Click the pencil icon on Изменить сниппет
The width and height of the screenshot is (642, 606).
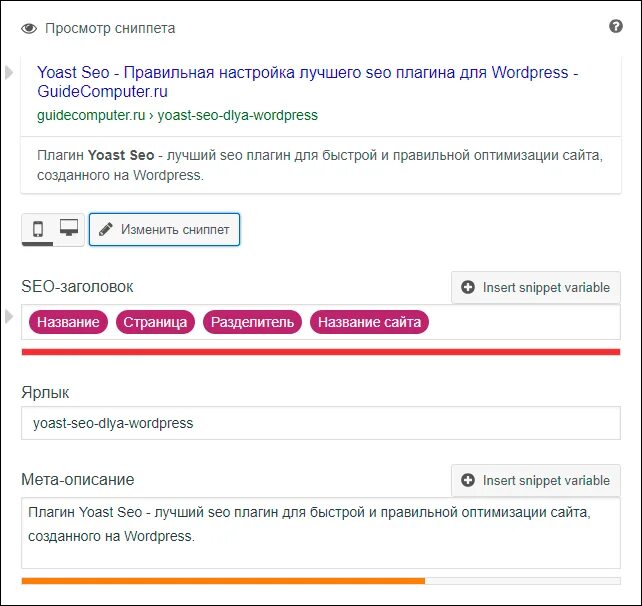[106, 229]
